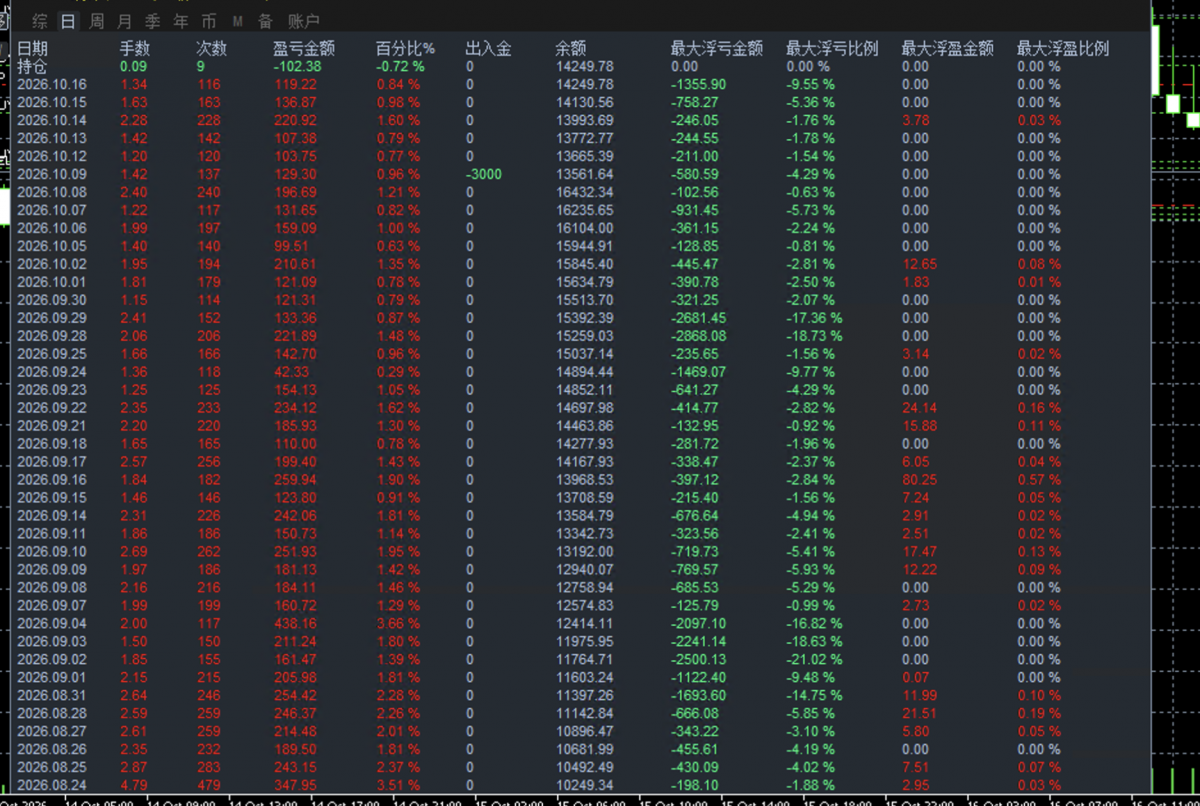Click the 余额 column header

tap(571, 48)
